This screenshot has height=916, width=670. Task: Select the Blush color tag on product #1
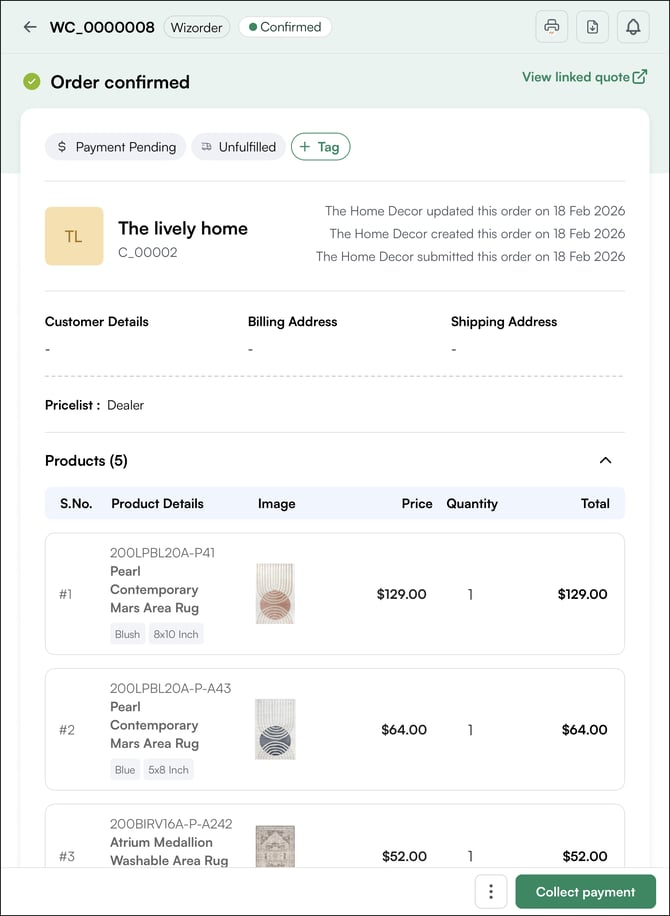127,633
